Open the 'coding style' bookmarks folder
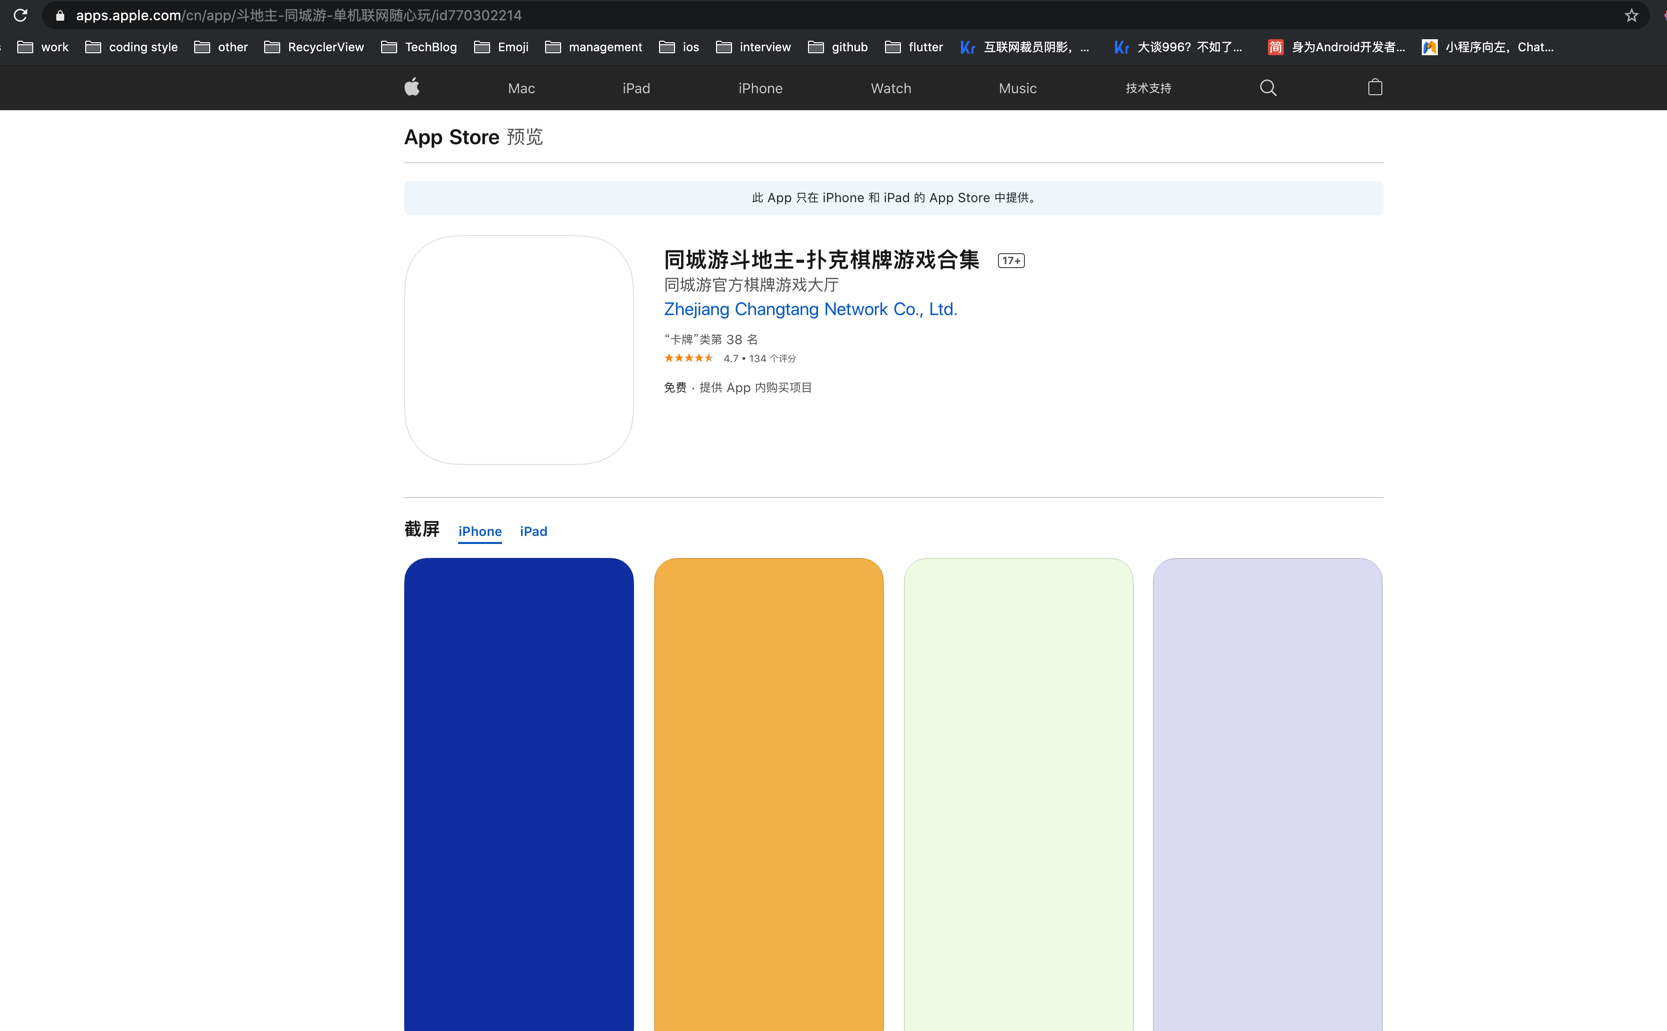 point(132,47)
